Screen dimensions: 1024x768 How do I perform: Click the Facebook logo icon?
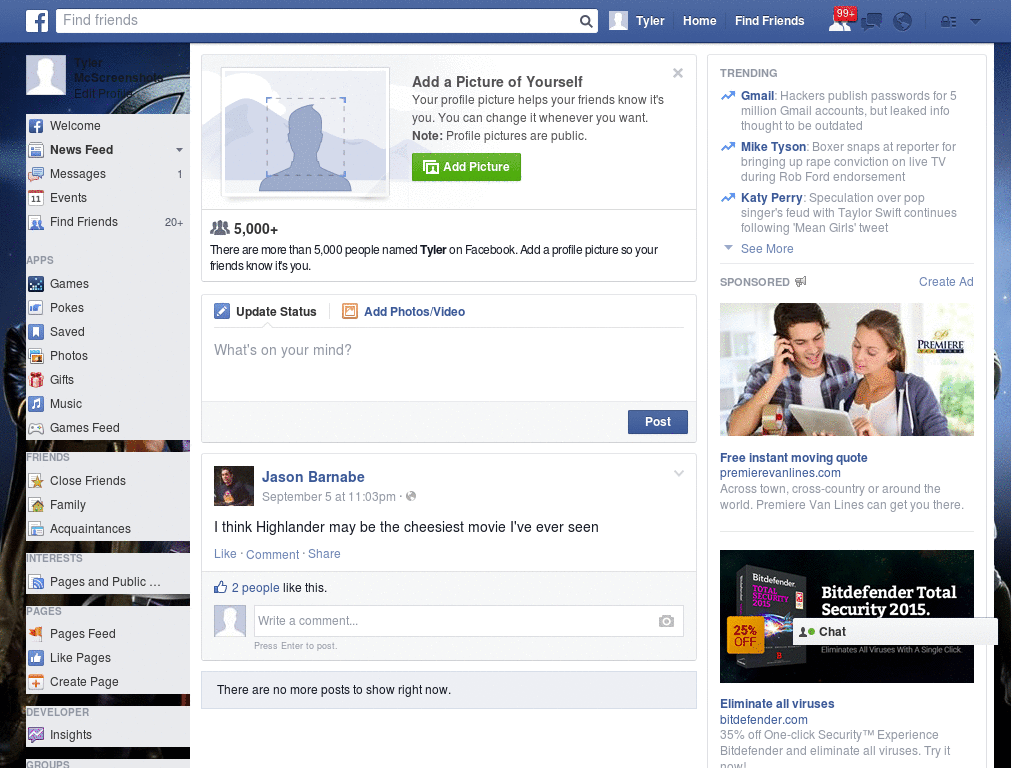(37, 21)
